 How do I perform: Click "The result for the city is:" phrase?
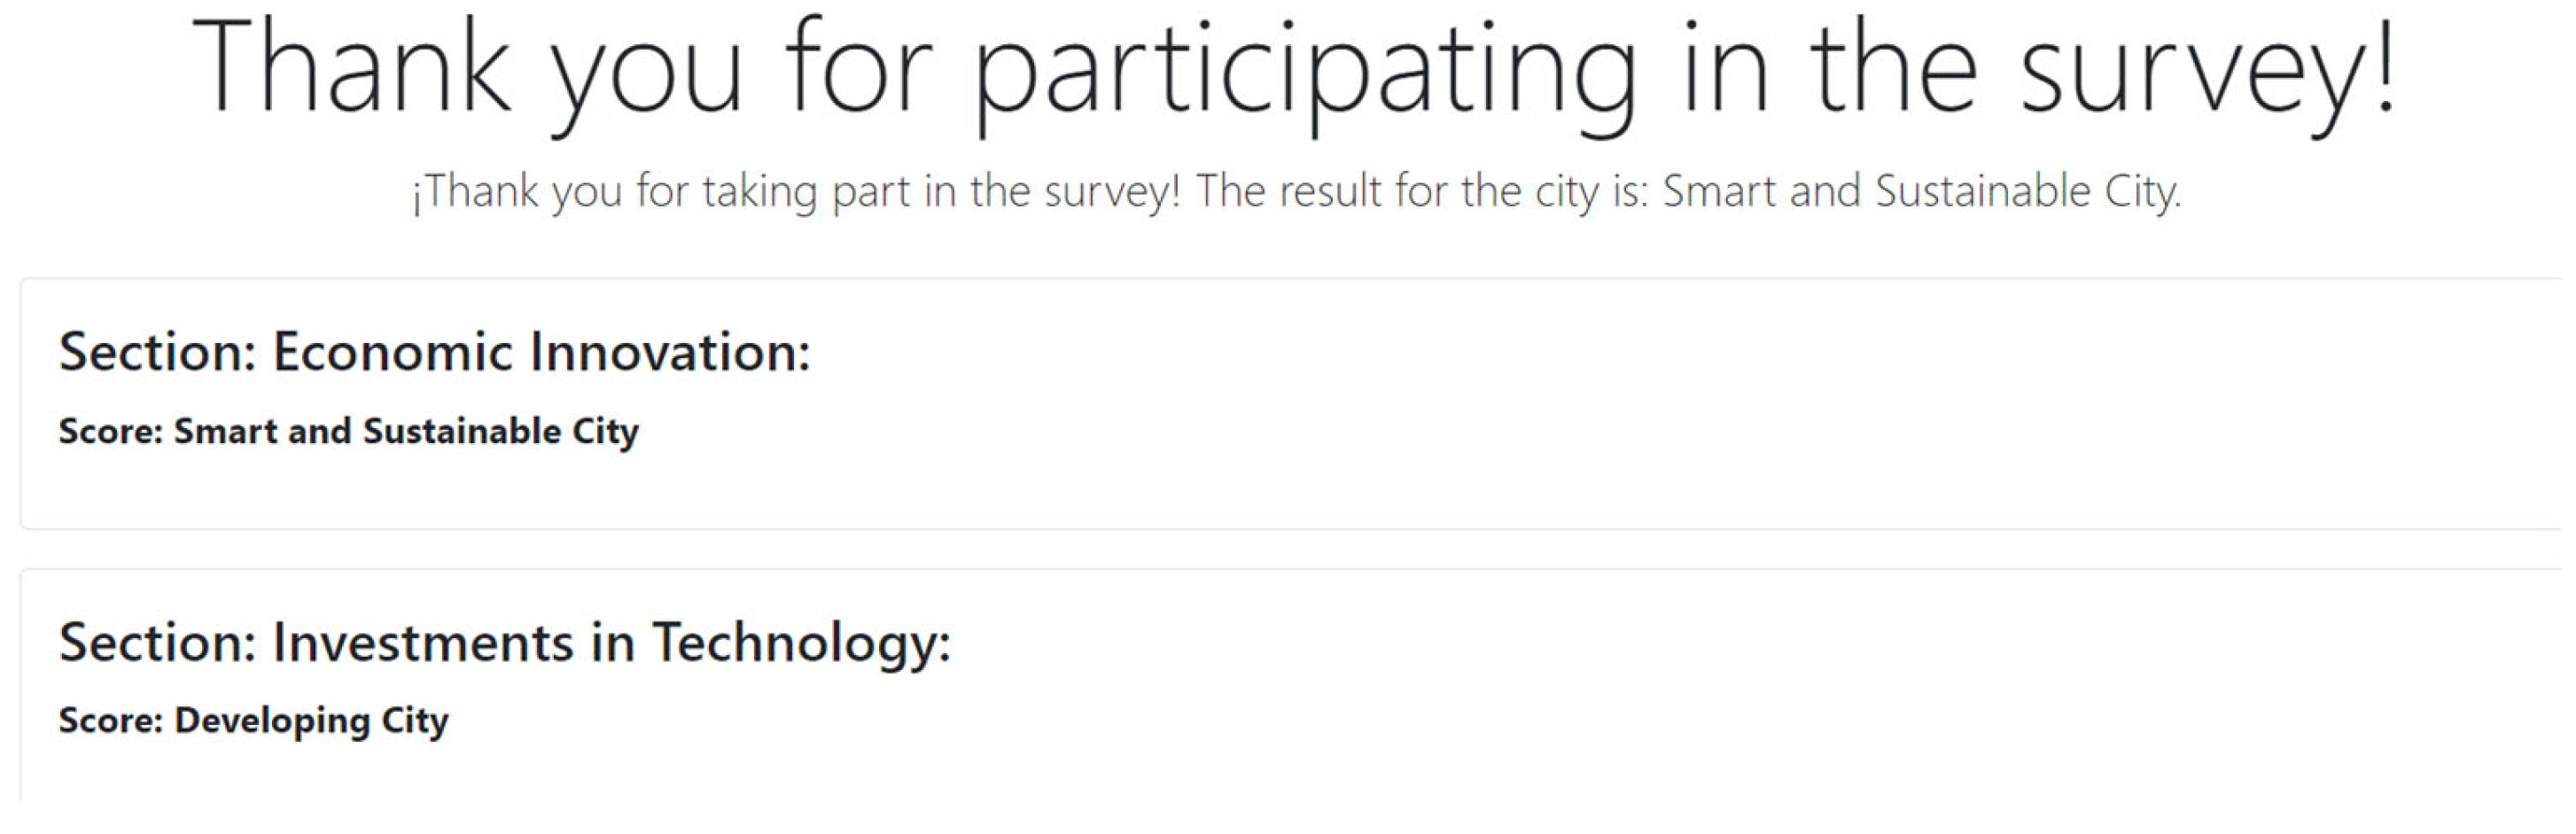coord(1420,191)
